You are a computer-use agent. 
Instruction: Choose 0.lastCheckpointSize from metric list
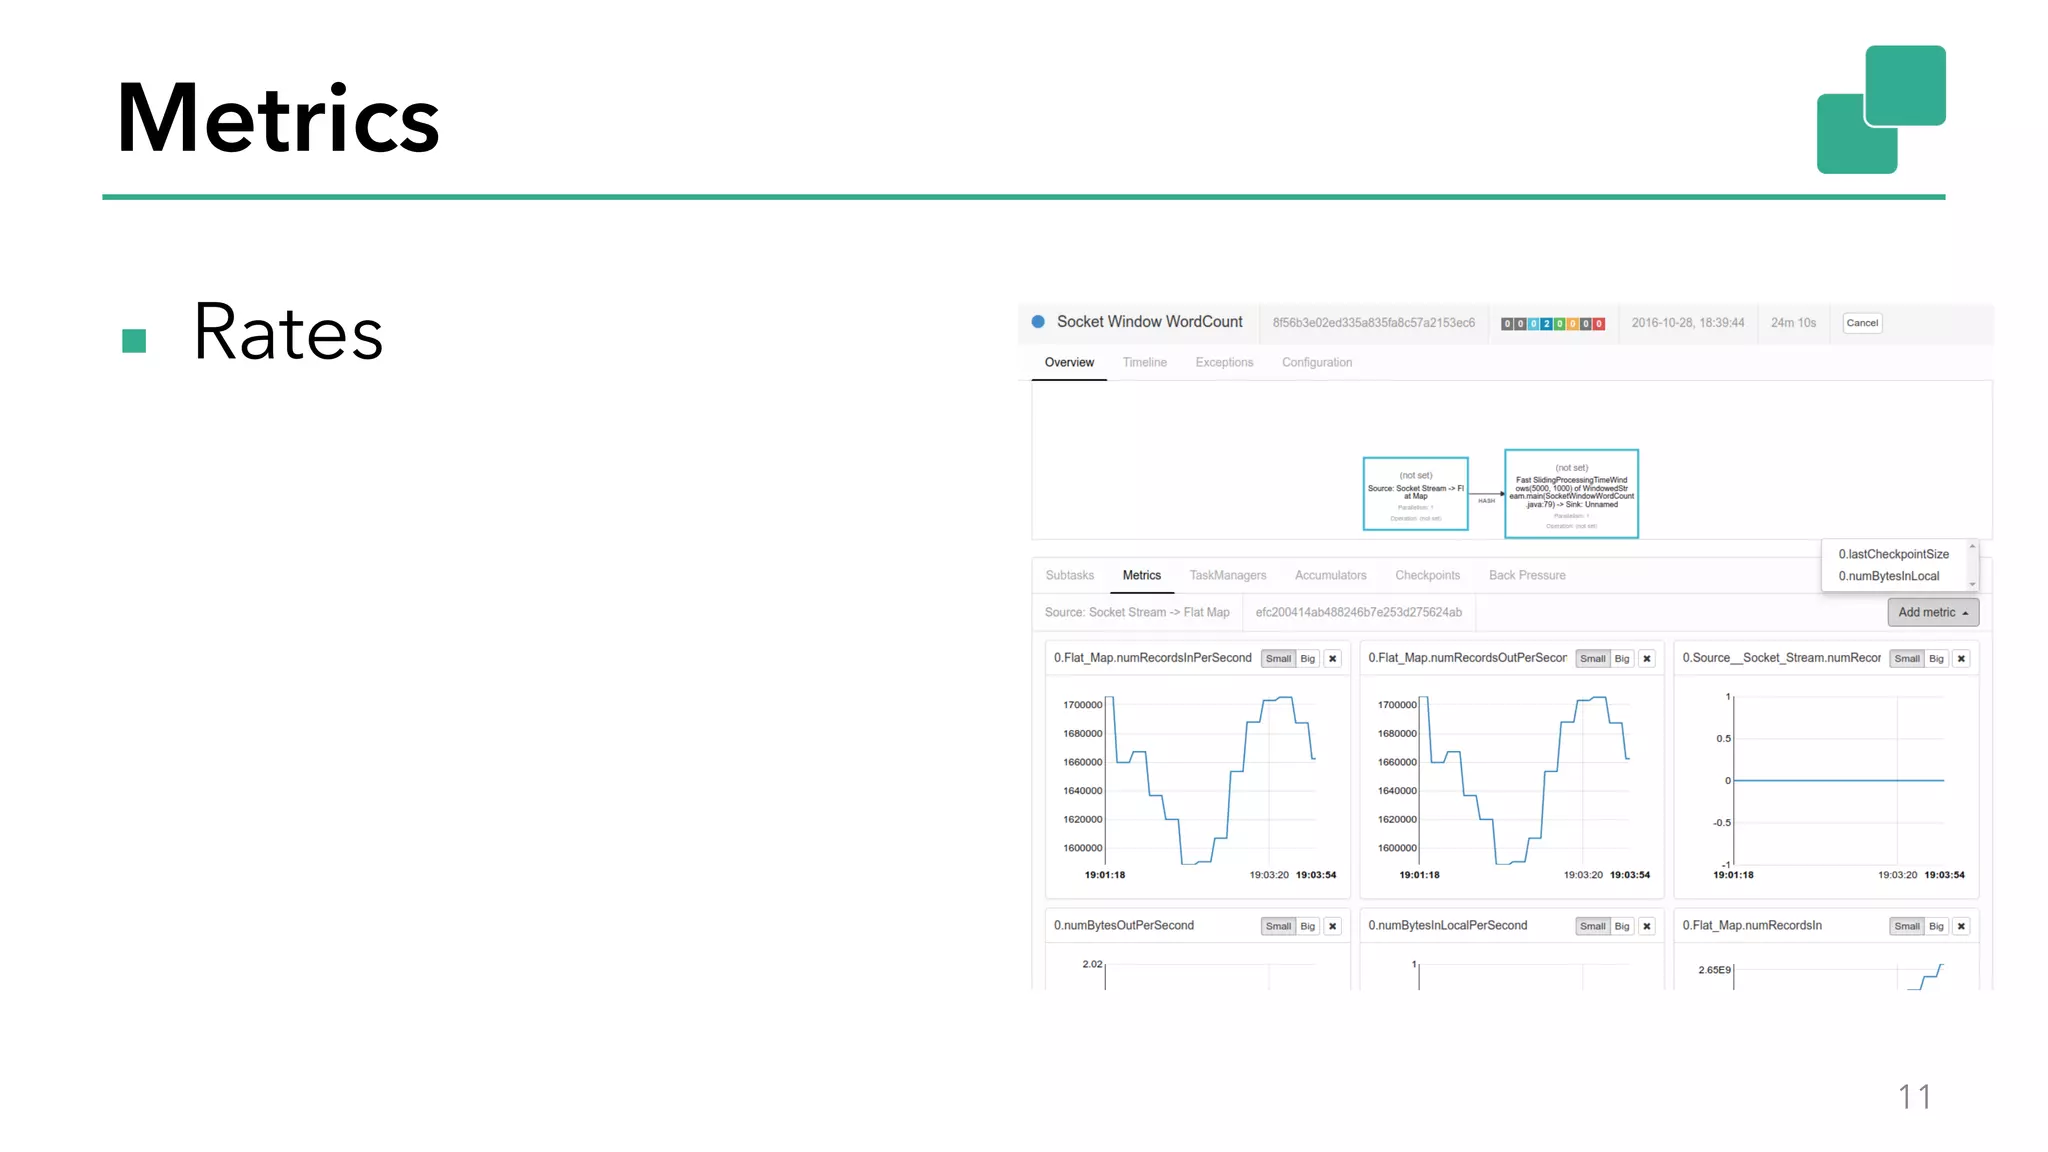click(1893, 554)
